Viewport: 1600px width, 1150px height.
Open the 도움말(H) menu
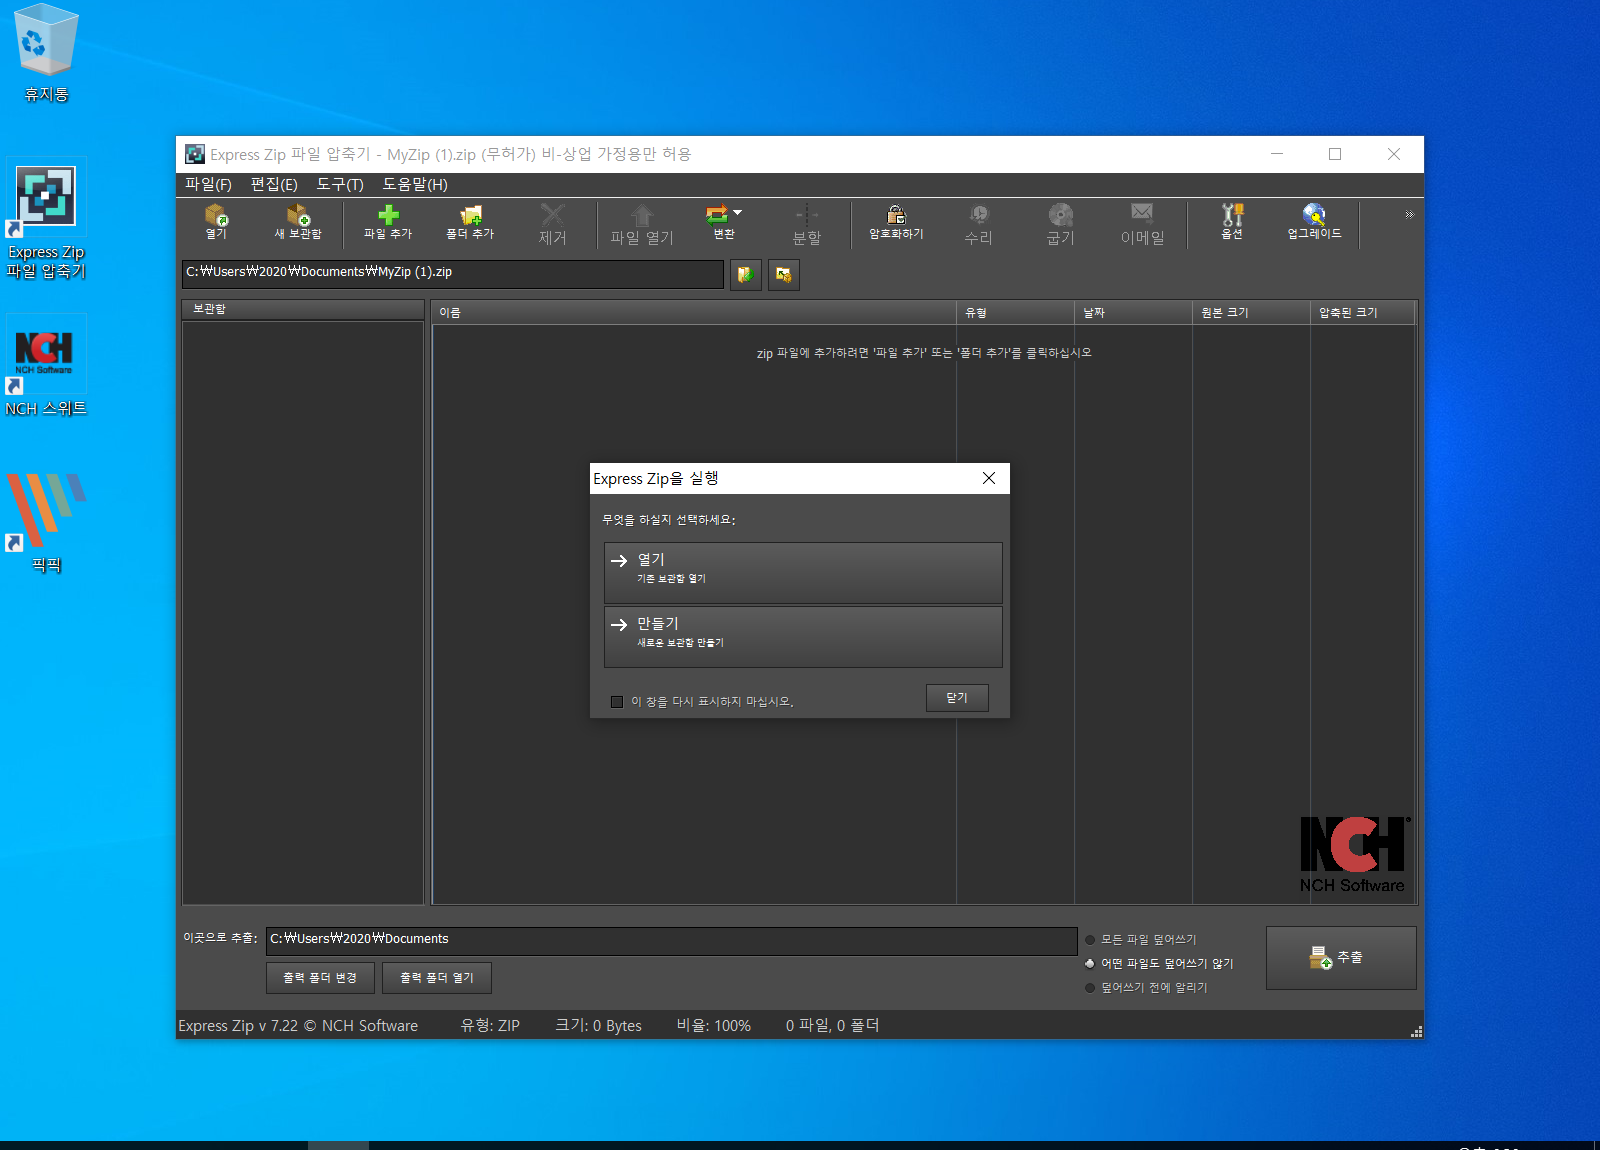tap(415, 185)
